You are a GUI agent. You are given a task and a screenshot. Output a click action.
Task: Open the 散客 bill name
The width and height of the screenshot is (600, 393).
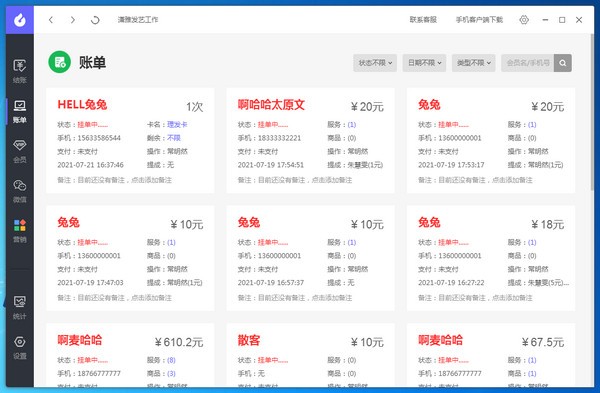click(x=249, y=340)
